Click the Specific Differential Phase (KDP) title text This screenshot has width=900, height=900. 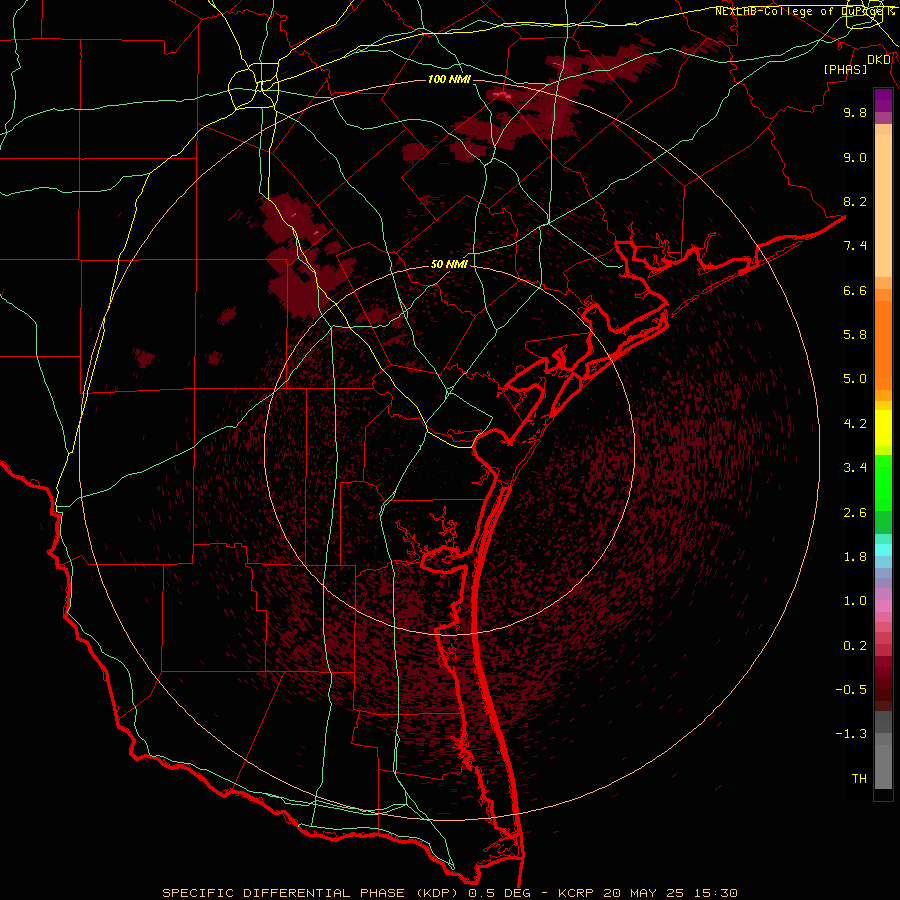tap(310, 893)
